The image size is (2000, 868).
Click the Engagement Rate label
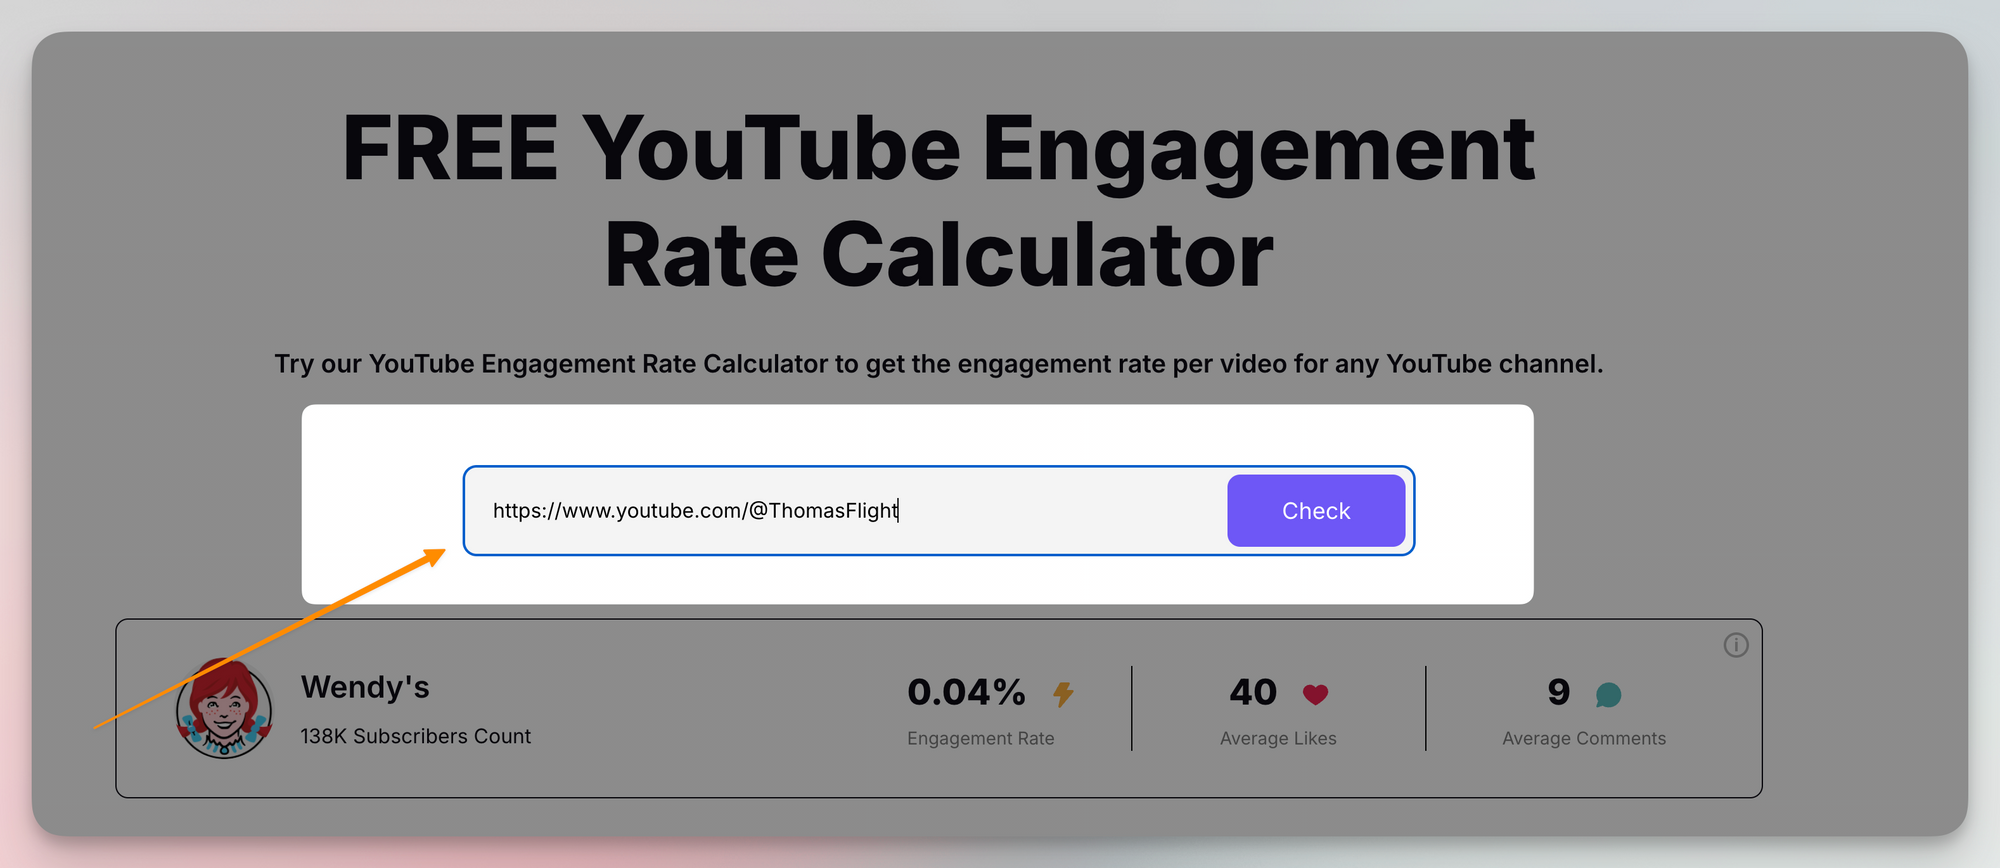tap(980, 738)
